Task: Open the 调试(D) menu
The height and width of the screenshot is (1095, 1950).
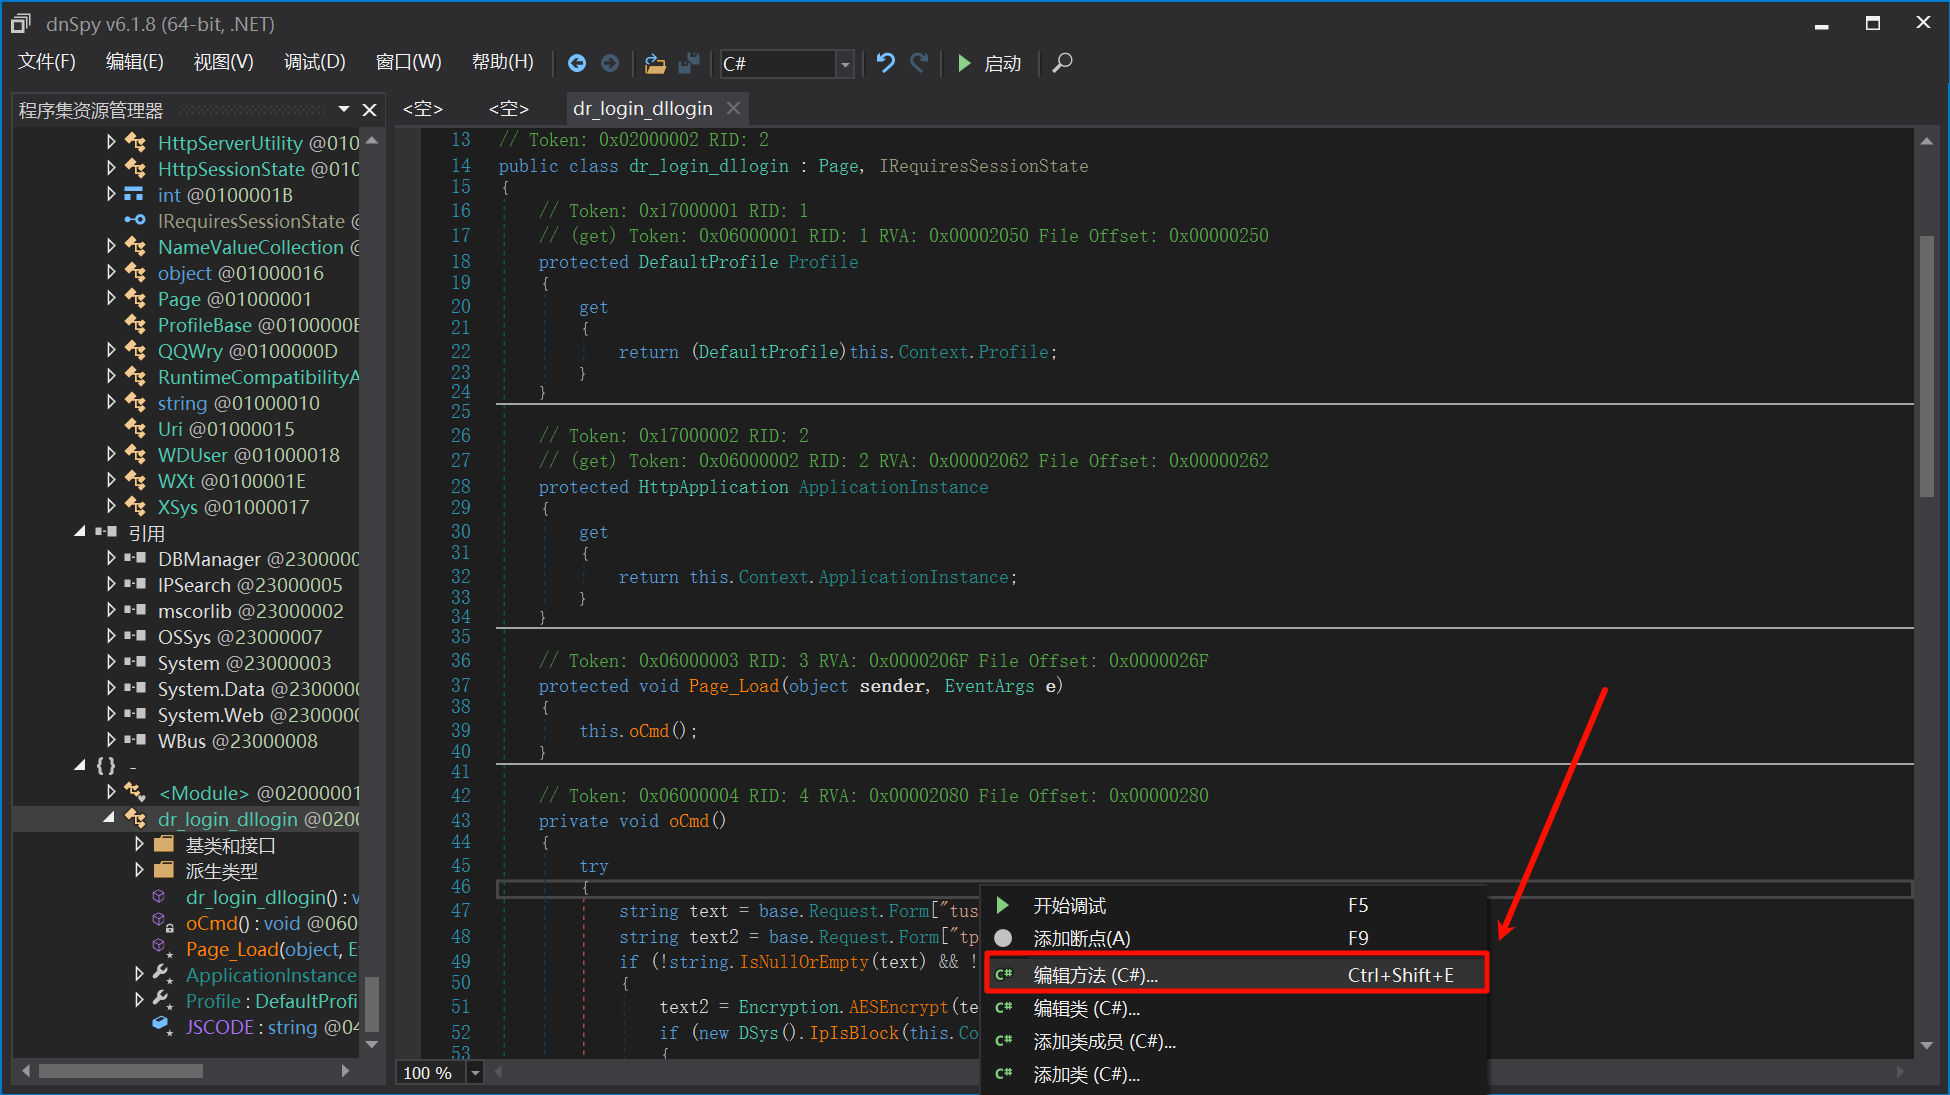Action: coord(314,62)
